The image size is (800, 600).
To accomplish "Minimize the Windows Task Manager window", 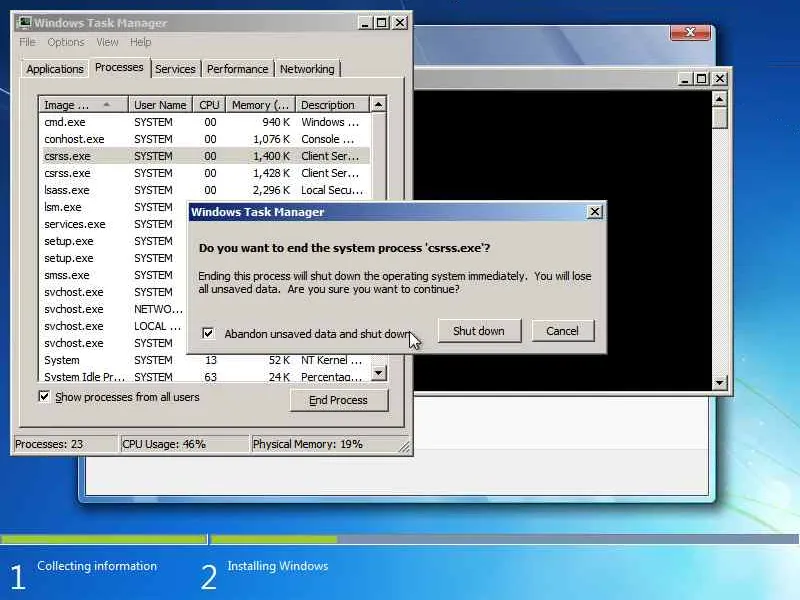I will point(364,23).
